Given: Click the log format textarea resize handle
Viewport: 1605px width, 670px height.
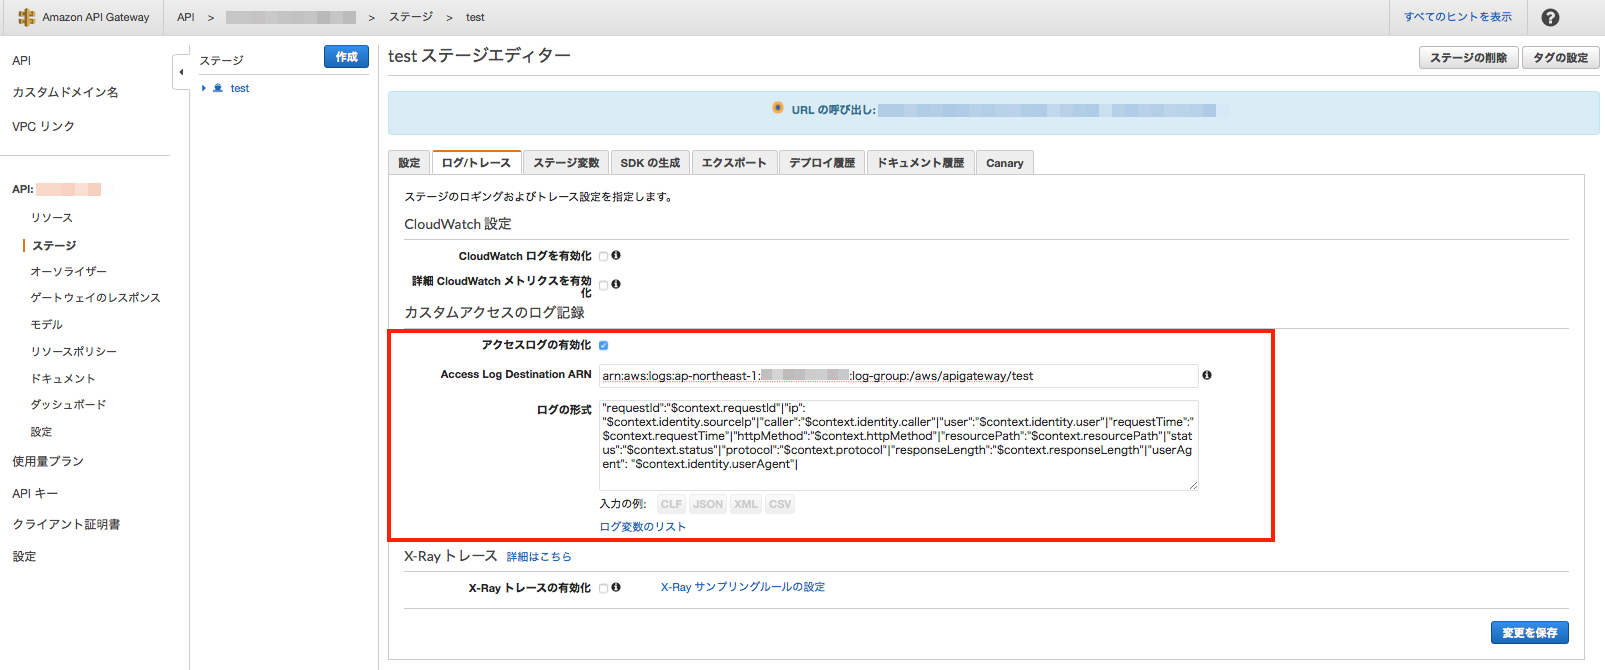Looking at the screenshot, I should coord(1193,486).
